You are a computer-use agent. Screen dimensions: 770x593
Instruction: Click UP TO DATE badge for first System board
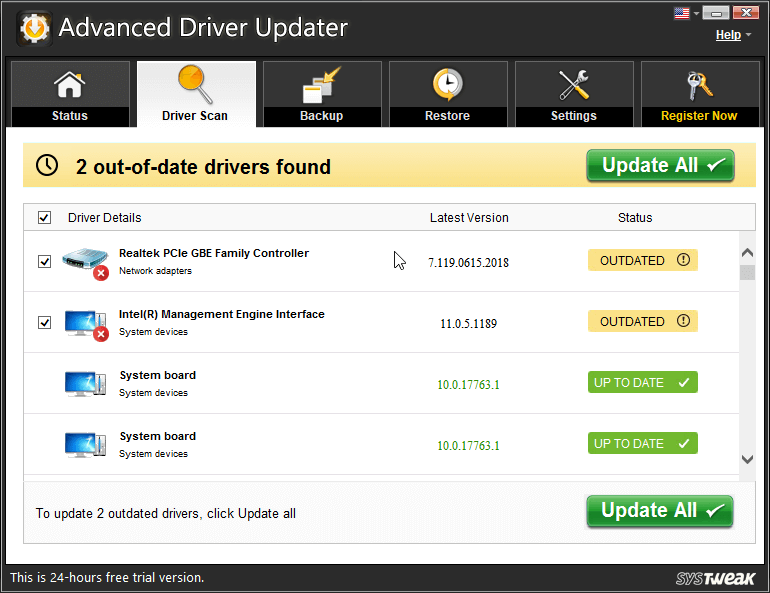pos(643,382)
